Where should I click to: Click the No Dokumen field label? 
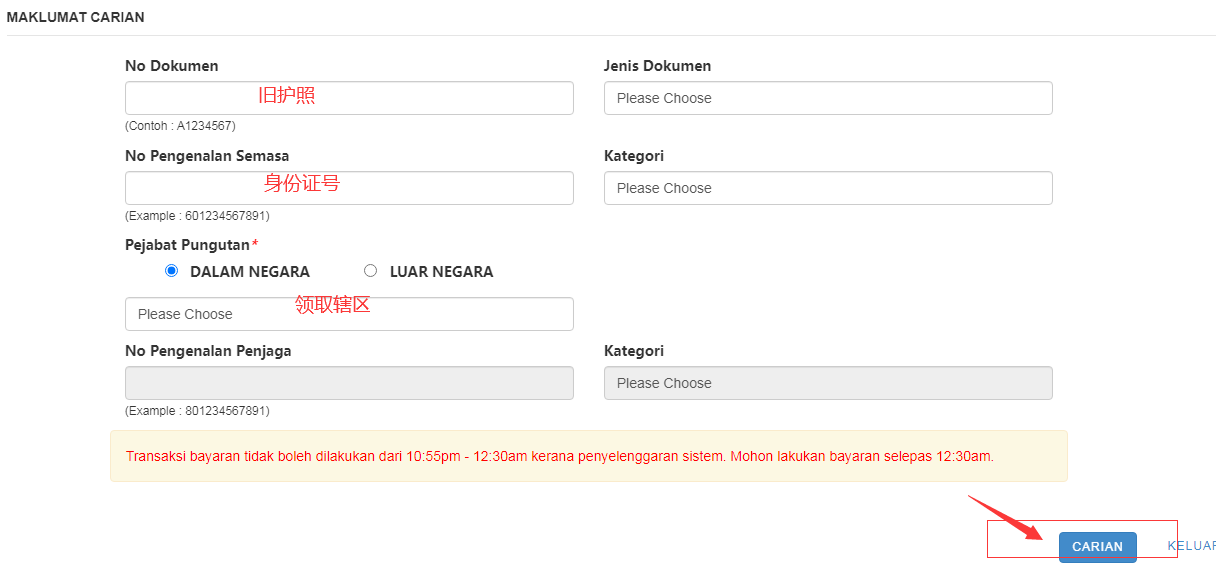point(171,66)
